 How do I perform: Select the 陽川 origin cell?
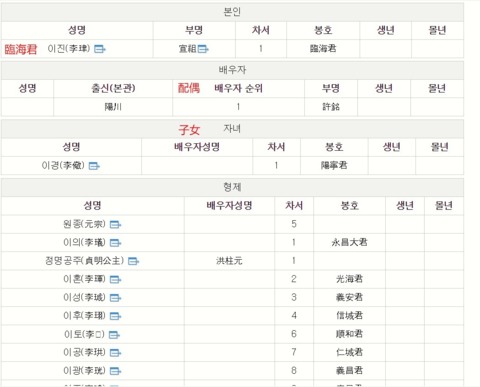pyautogui.click(x=113, y=107)
